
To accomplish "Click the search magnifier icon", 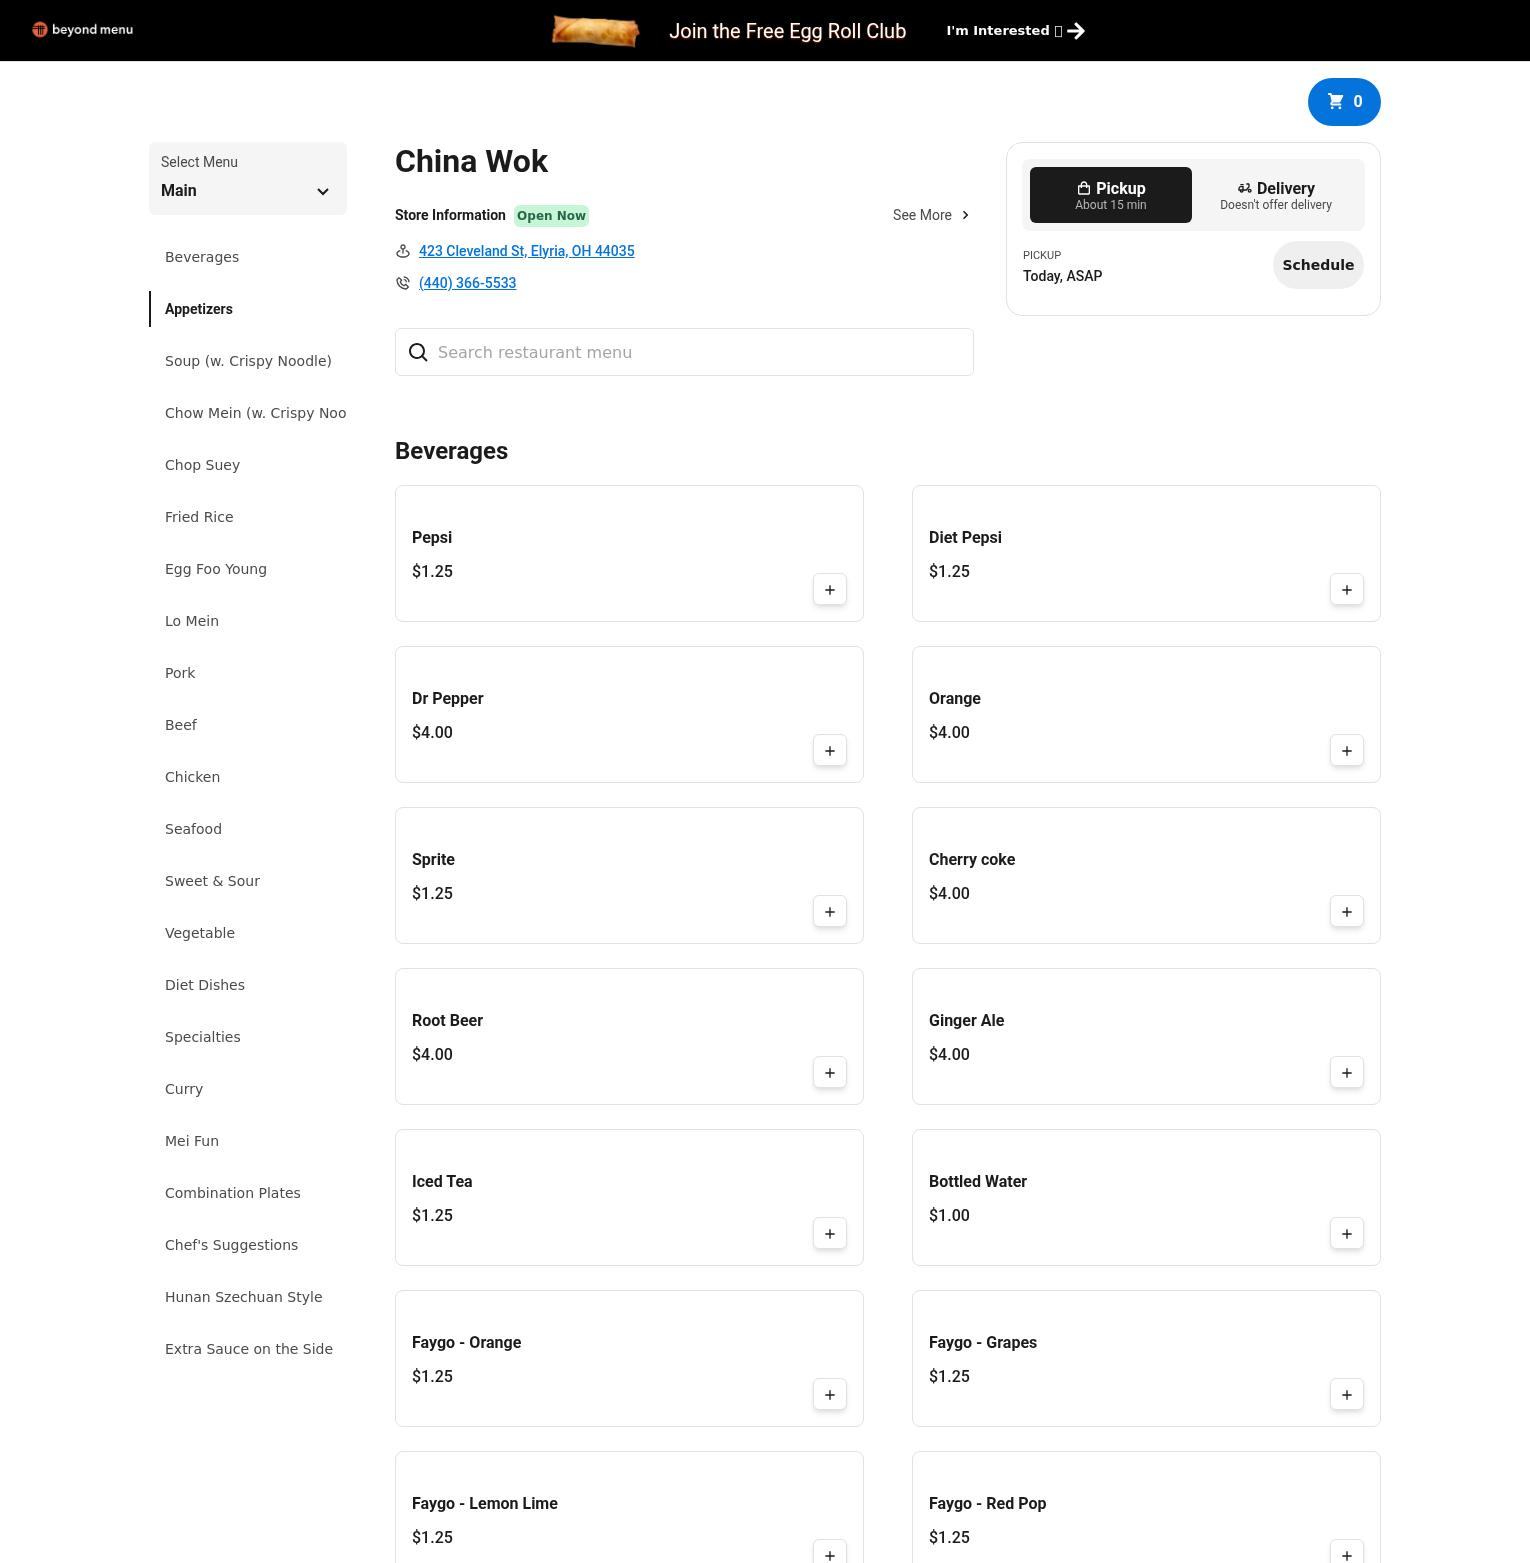I will 418,352.
